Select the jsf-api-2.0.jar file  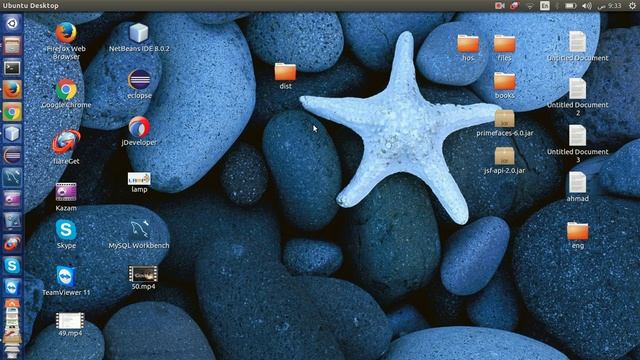coord(504,156)
